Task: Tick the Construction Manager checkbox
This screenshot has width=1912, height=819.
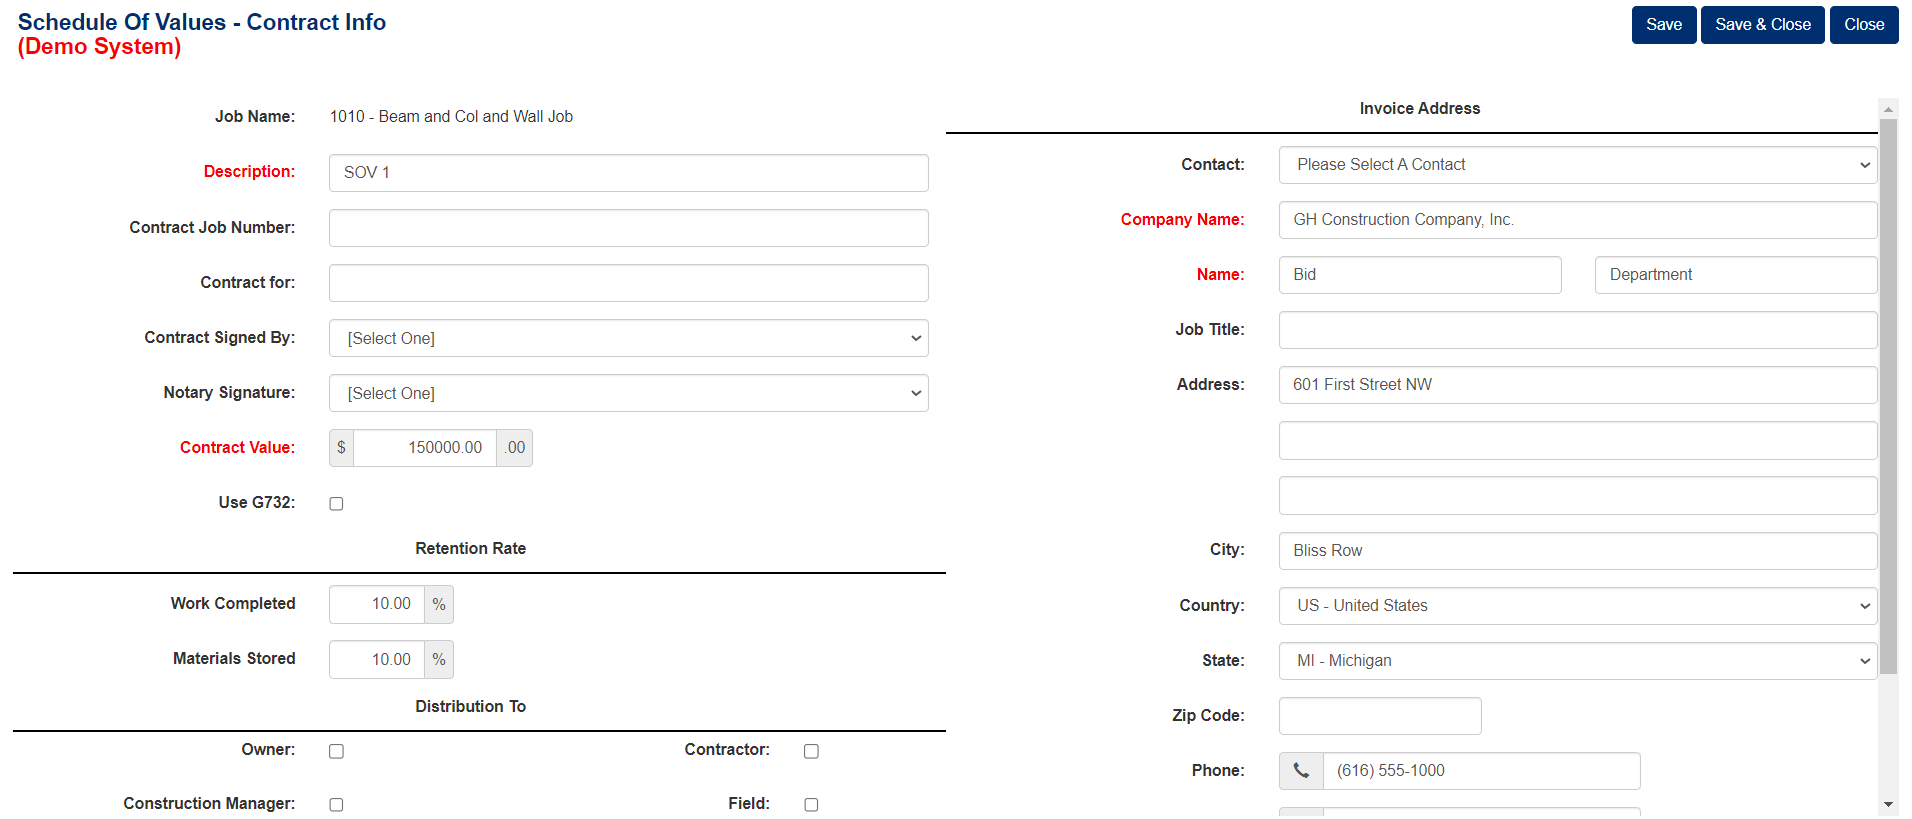Action: click(336, 805)
